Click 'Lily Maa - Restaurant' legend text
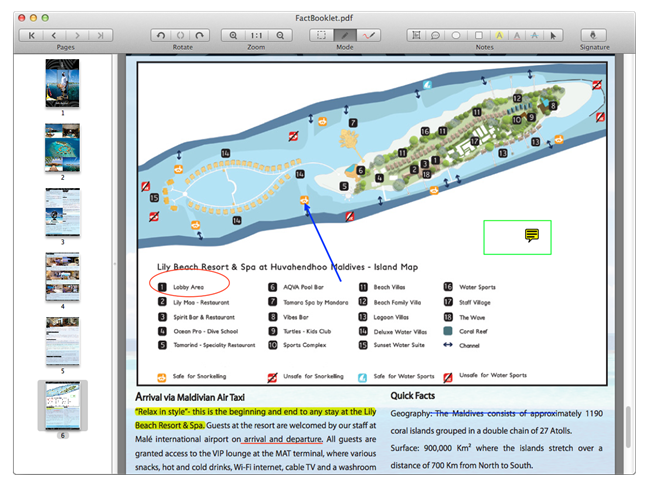650x488 pixels. point(201,302)
